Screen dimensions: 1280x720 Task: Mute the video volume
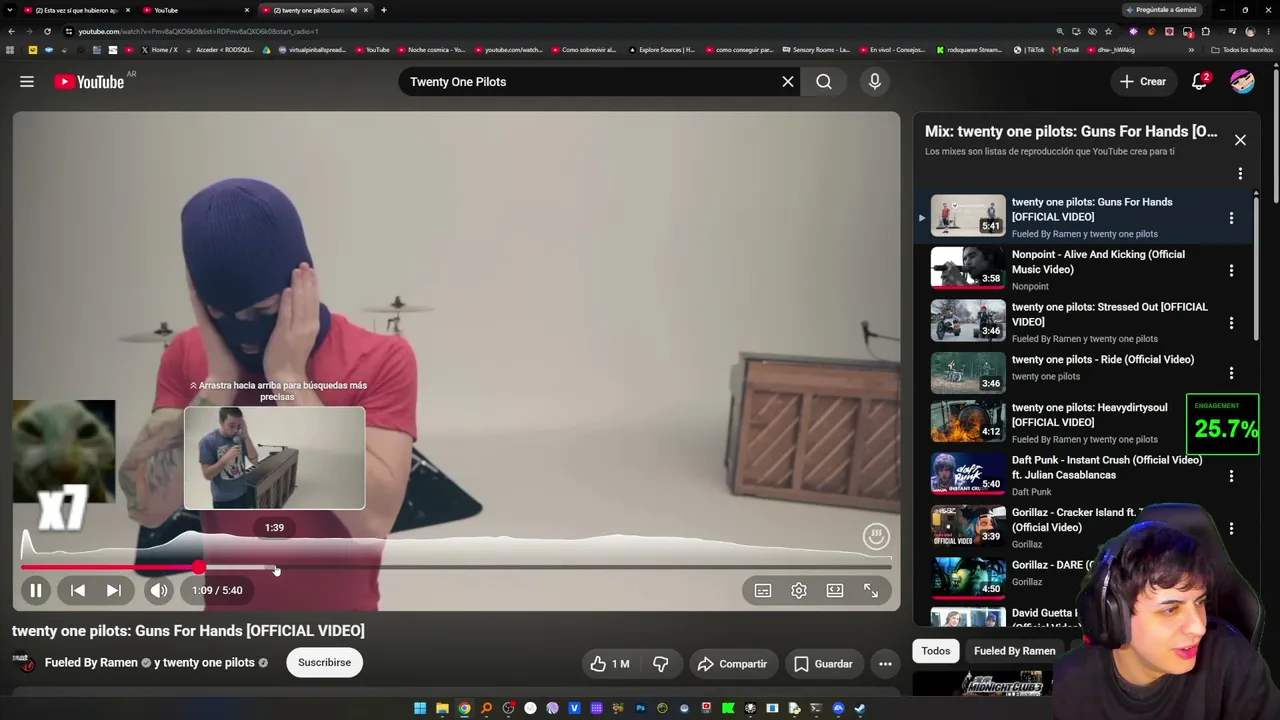pyautogui.click(x=159, y=590)
